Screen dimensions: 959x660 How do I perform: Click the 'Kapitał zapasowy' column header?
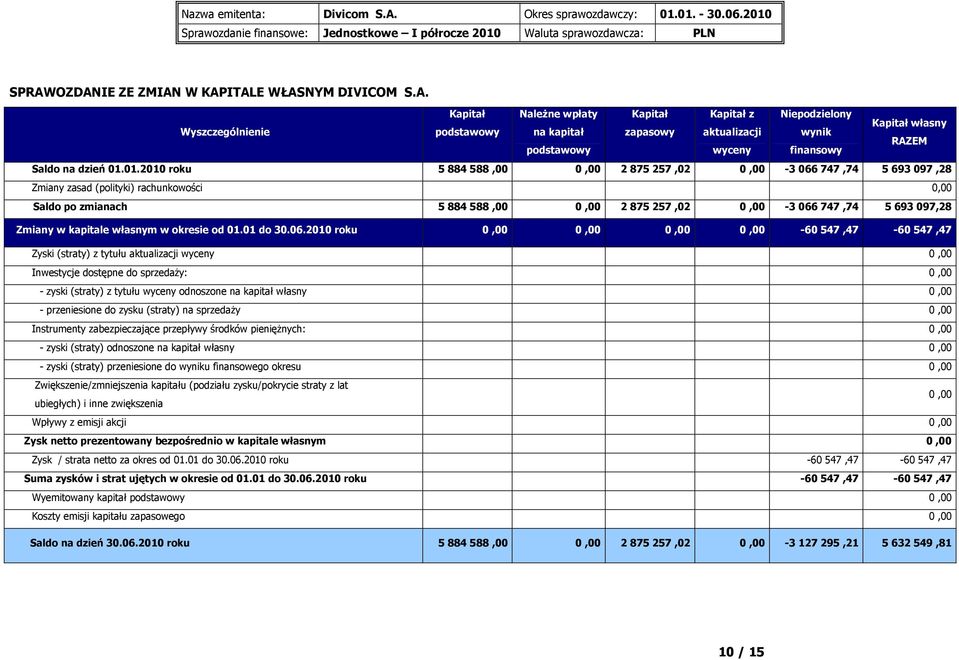650,123
